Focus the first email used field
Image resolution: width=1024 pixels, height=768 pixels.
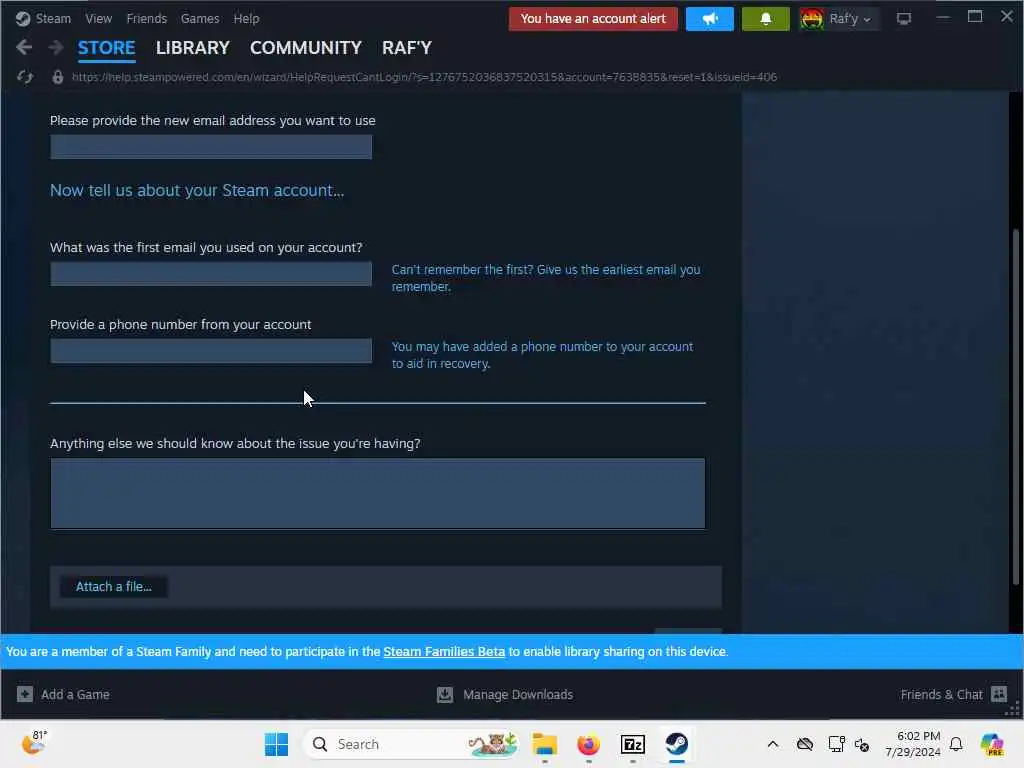pyautogui.click(x=211, y=274)
